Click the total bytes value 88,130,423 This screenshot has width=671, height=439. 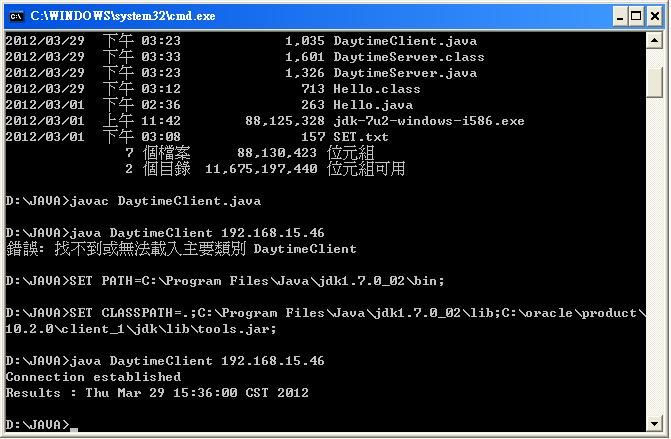[x=277, y=153]
